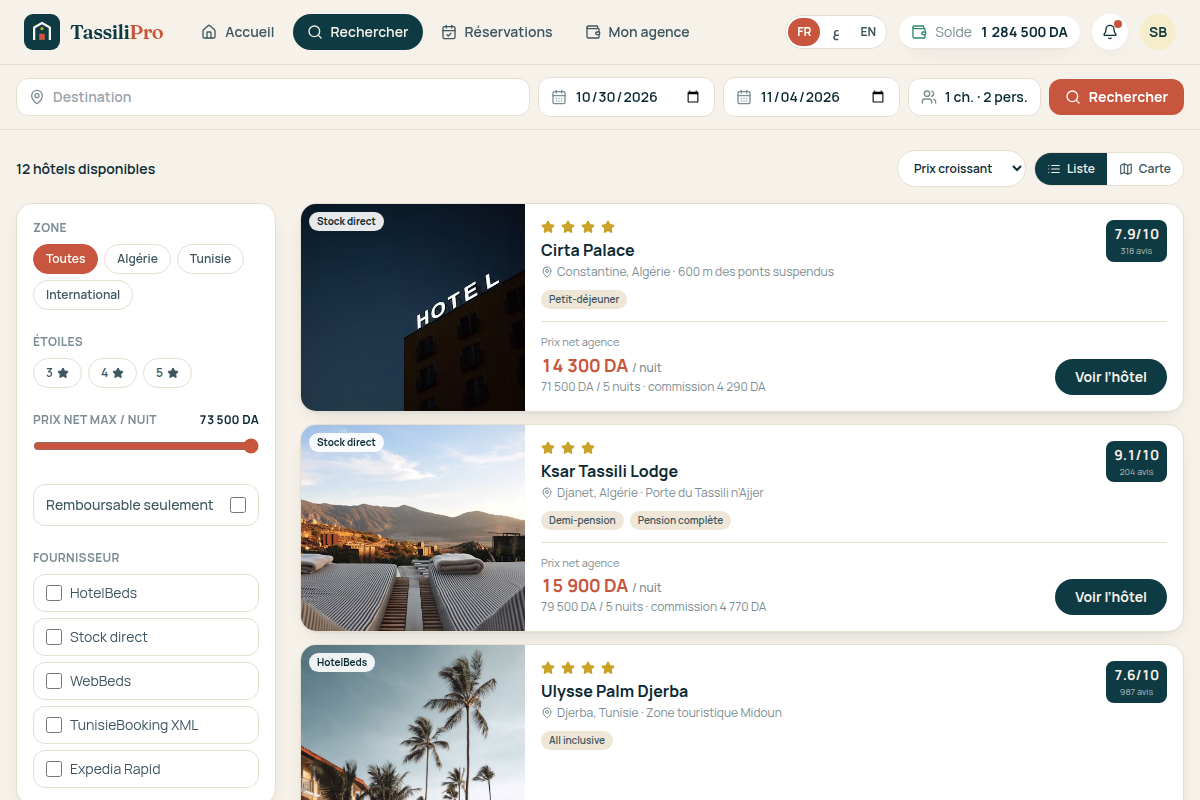Image resolution: width=1200 pixels, height=800 pixels.
Task: Open the Ksar Tassili Lodge hotel photo
Action: (413, 528)
